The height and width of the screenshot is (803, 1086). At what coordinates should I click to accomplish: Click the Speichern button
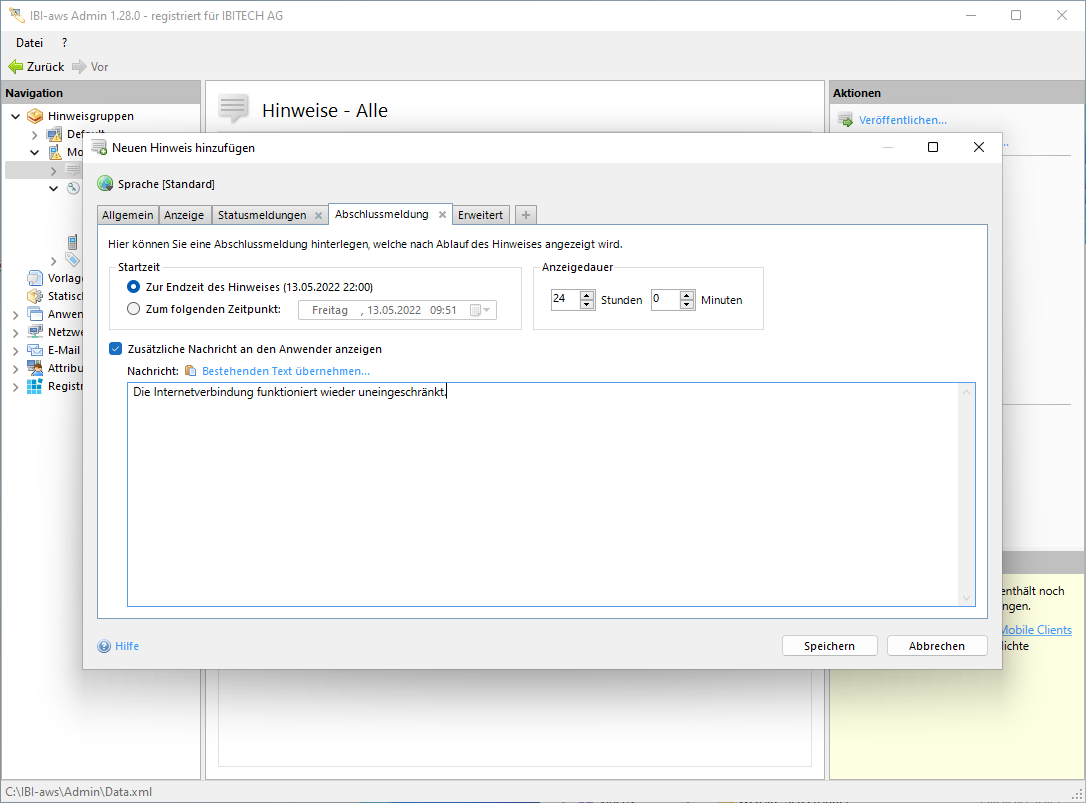pos(829,646)
